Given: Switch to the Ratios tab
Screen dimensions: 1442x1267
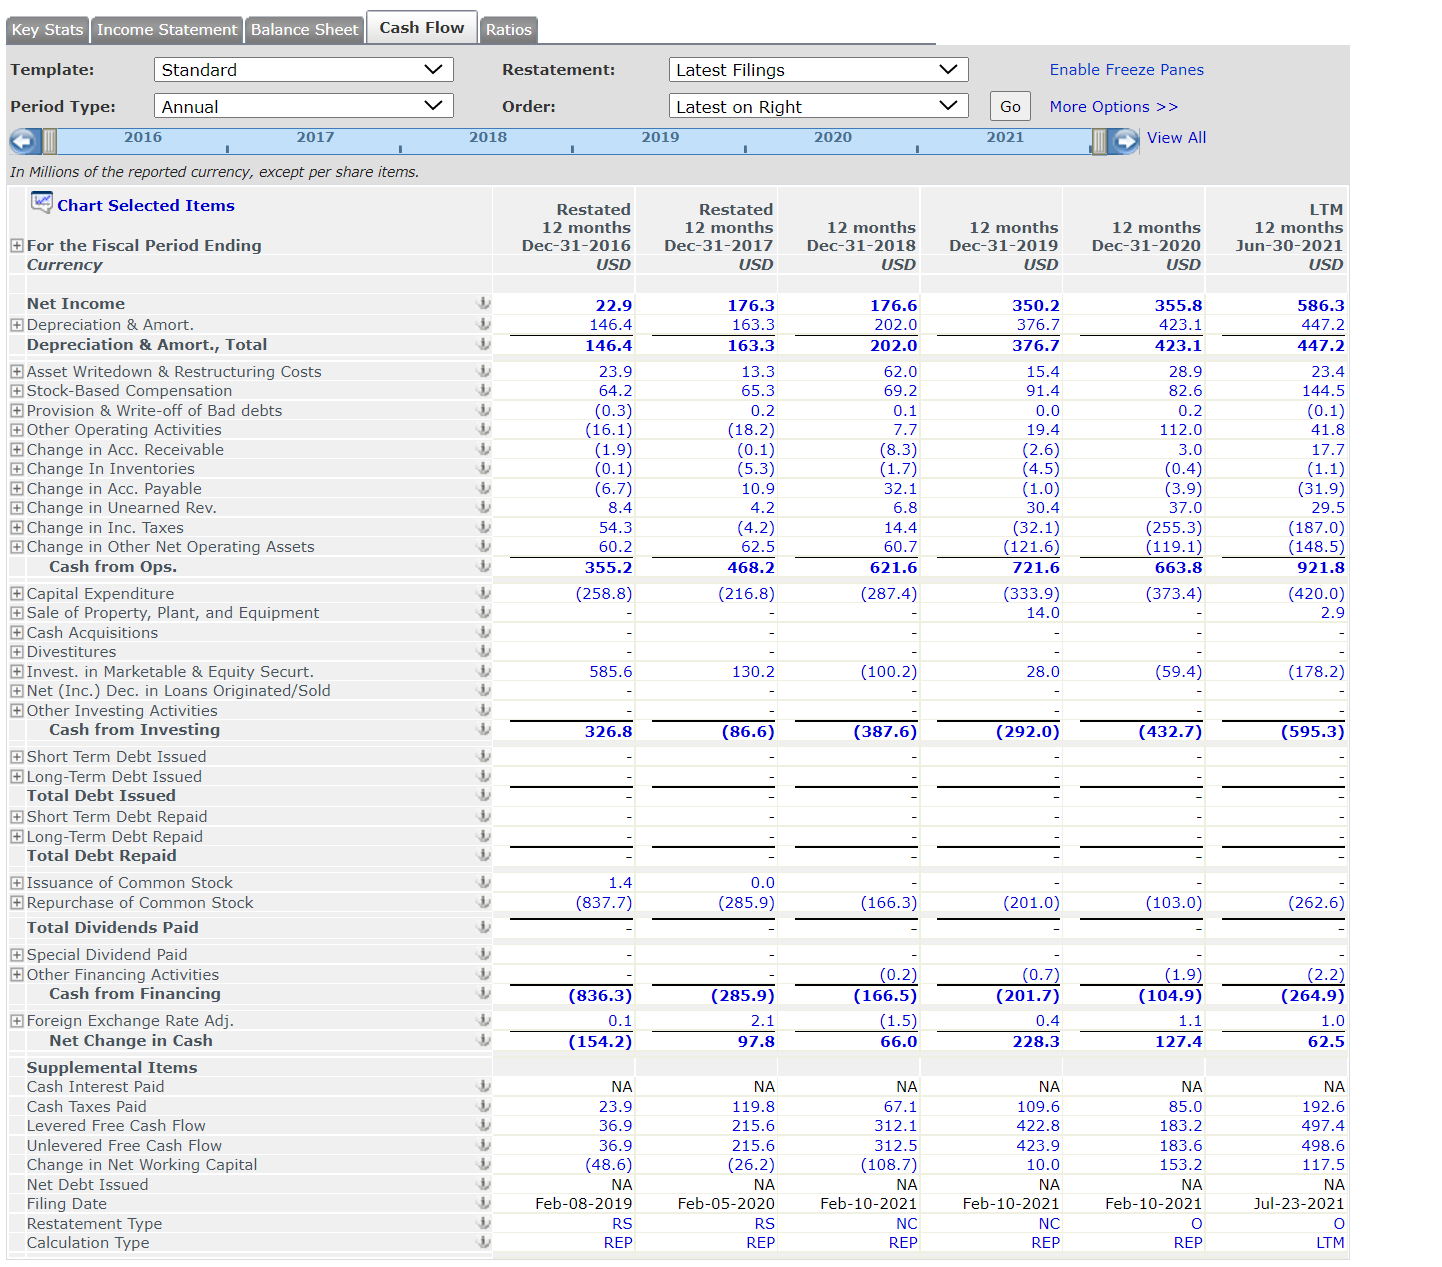Looking at the screenshot, I should tap(508, 29).
